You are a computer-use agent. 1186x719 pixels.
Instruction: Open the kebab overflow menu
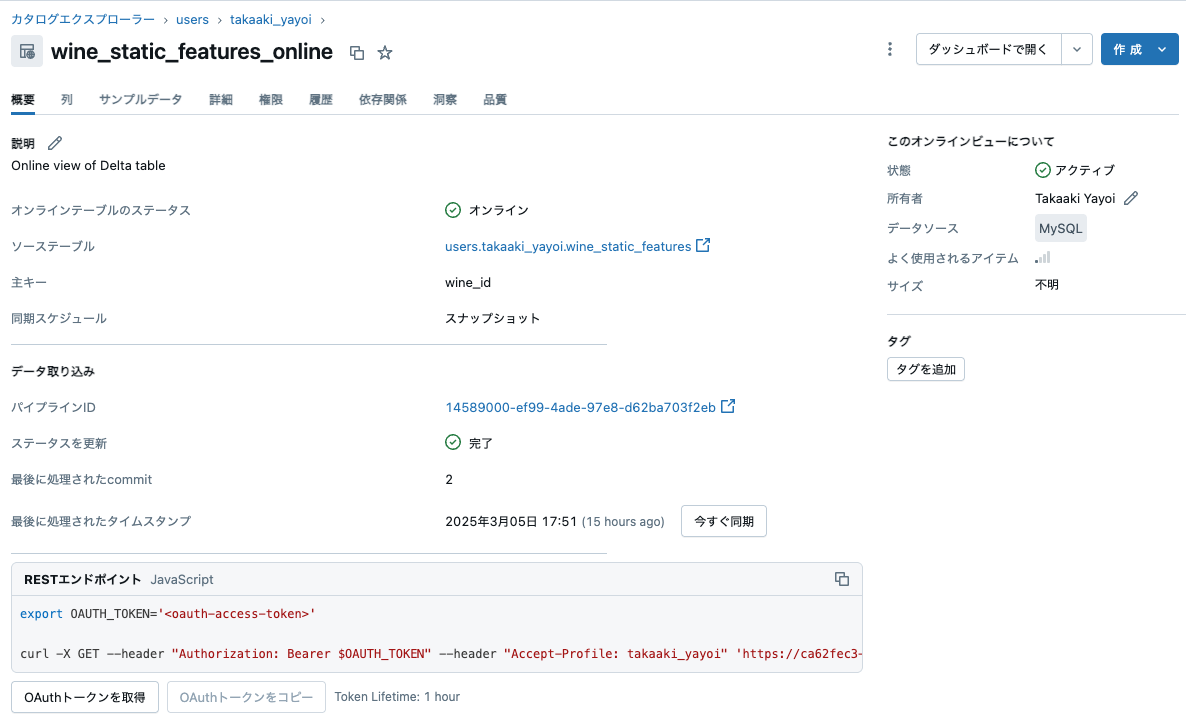click(x=889, y=48)
